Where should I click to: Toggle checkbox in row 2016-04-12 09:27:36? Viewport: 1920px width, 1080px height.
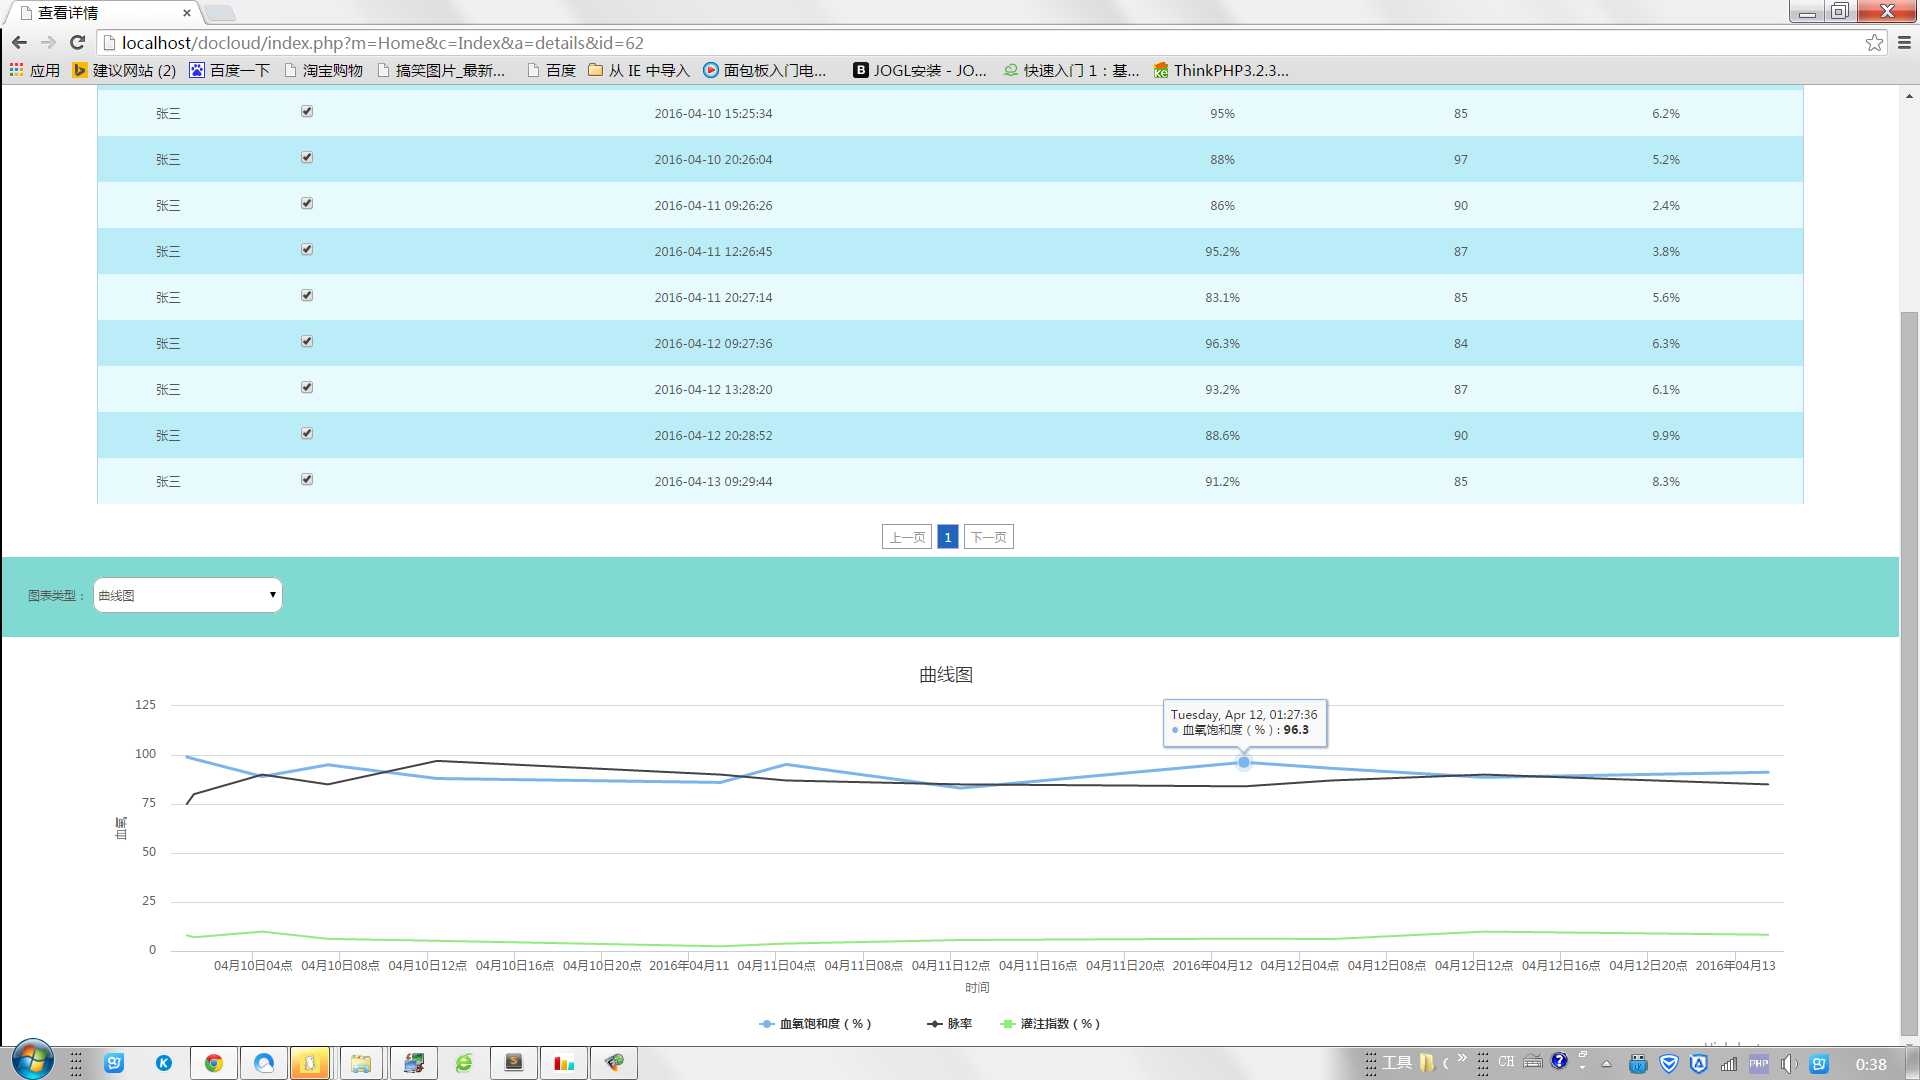(307, 342)
